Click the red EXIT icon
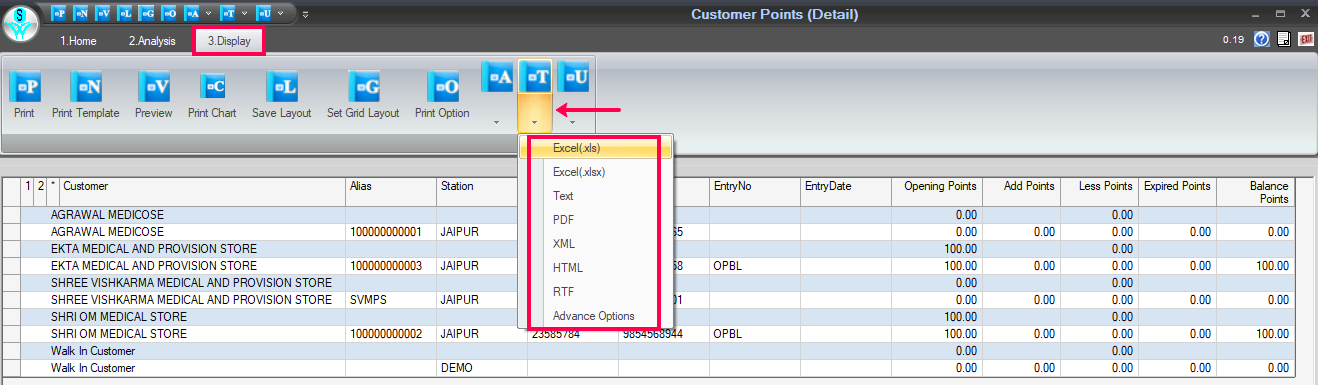1318x385 pixels. [x=1306, y=40]
